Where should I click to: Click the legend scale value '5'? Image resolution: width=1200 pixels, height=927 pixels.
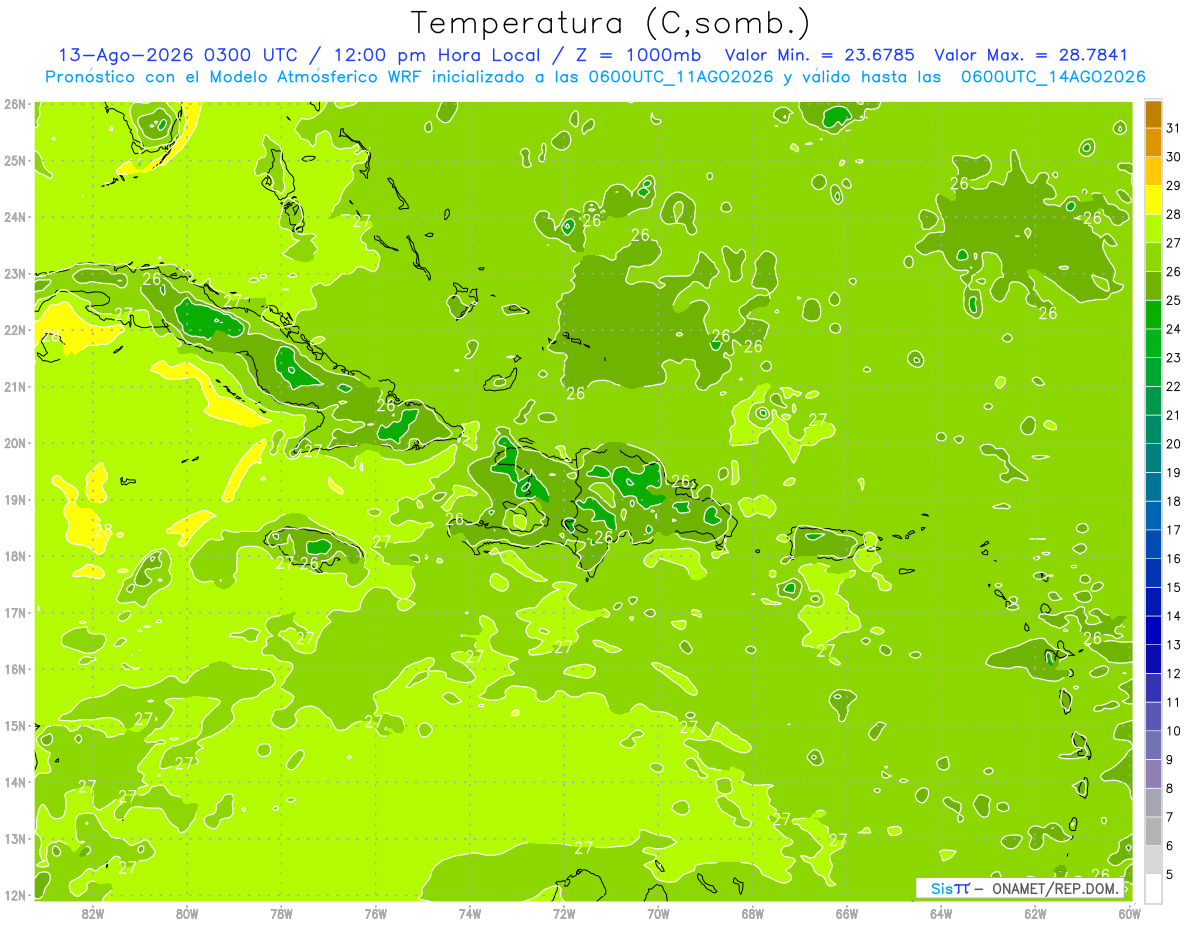pos(1169,875)
